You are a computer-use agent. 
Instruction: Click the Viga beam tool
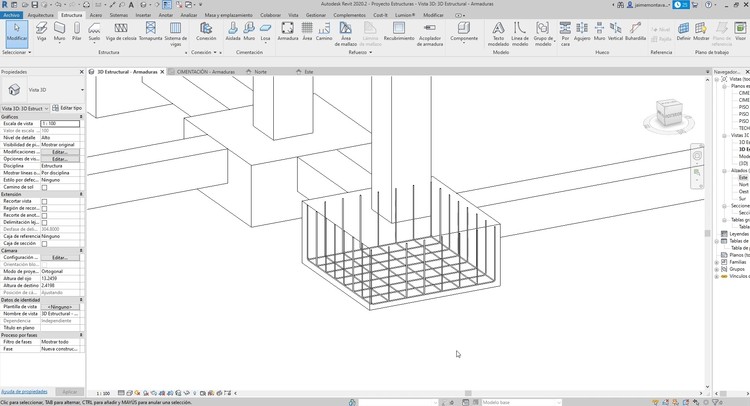tap(42, 32)
